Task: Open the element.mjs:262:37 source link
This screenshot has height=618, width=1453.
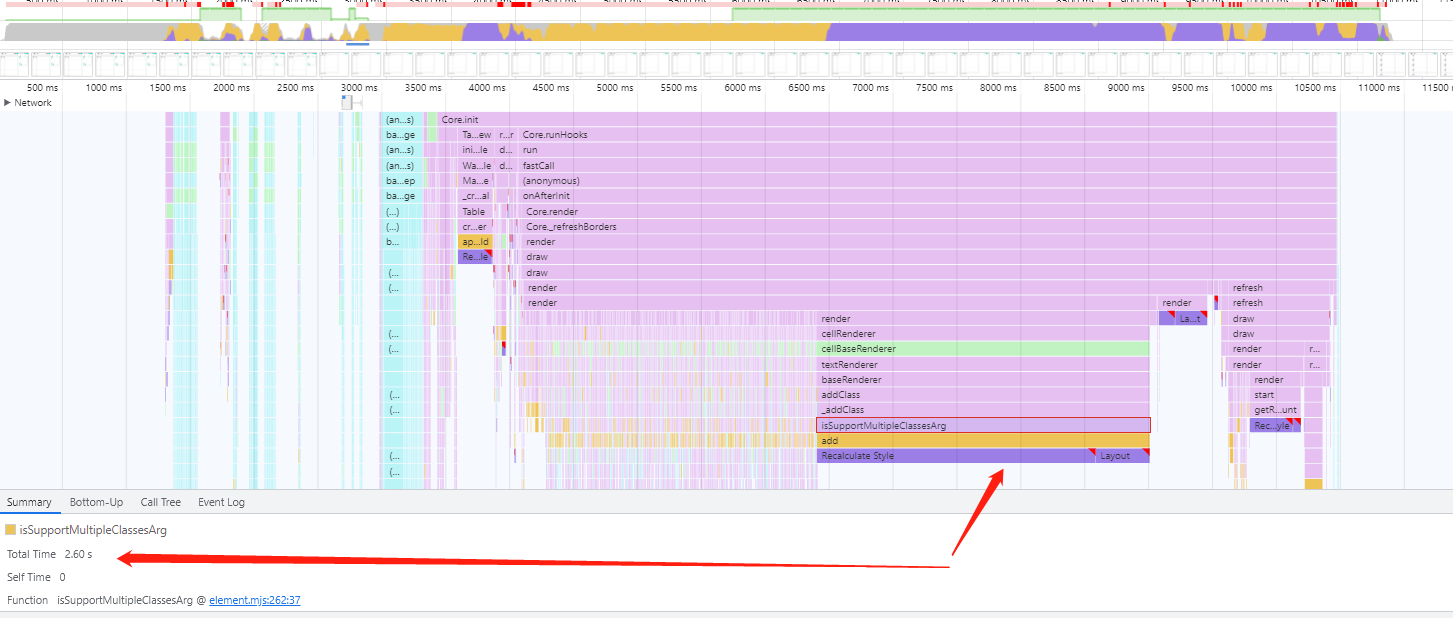Action: [253, 600]
